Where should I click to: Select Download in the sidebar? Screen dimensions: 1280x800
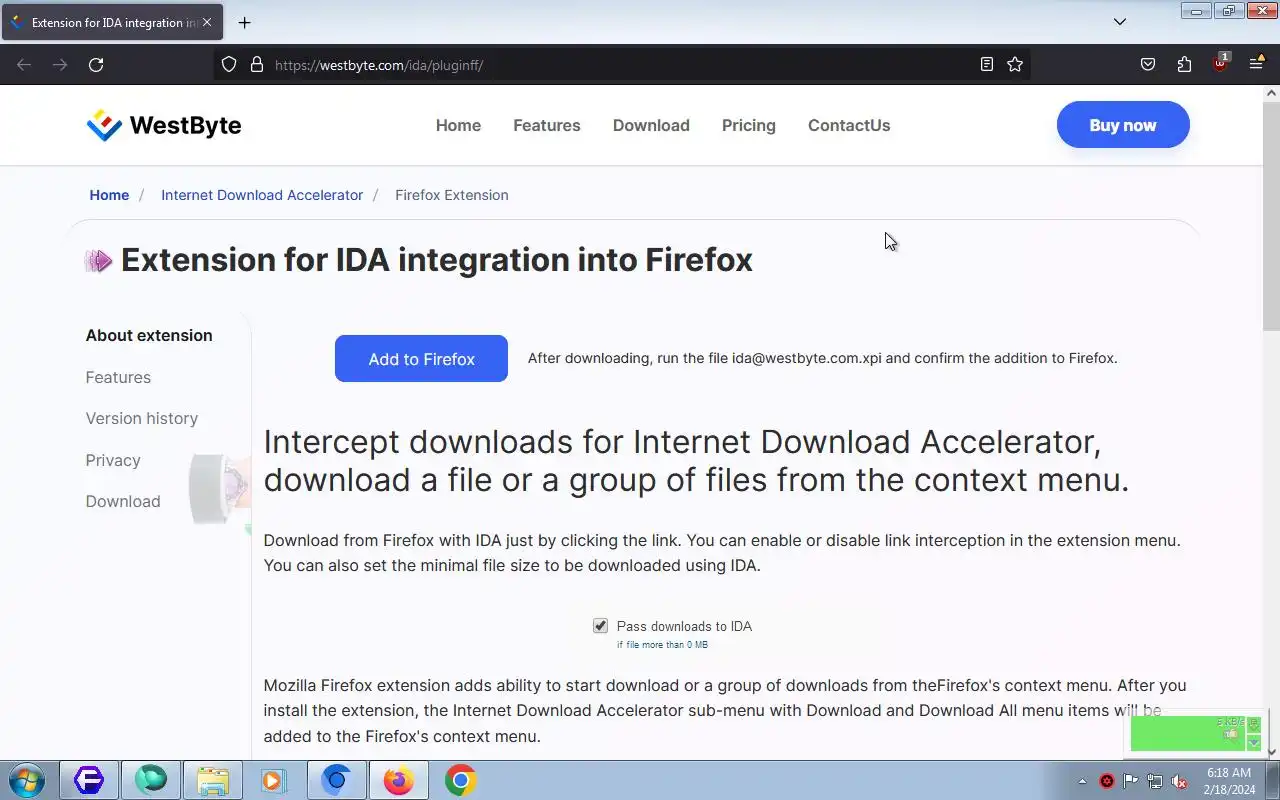point(123,501)
